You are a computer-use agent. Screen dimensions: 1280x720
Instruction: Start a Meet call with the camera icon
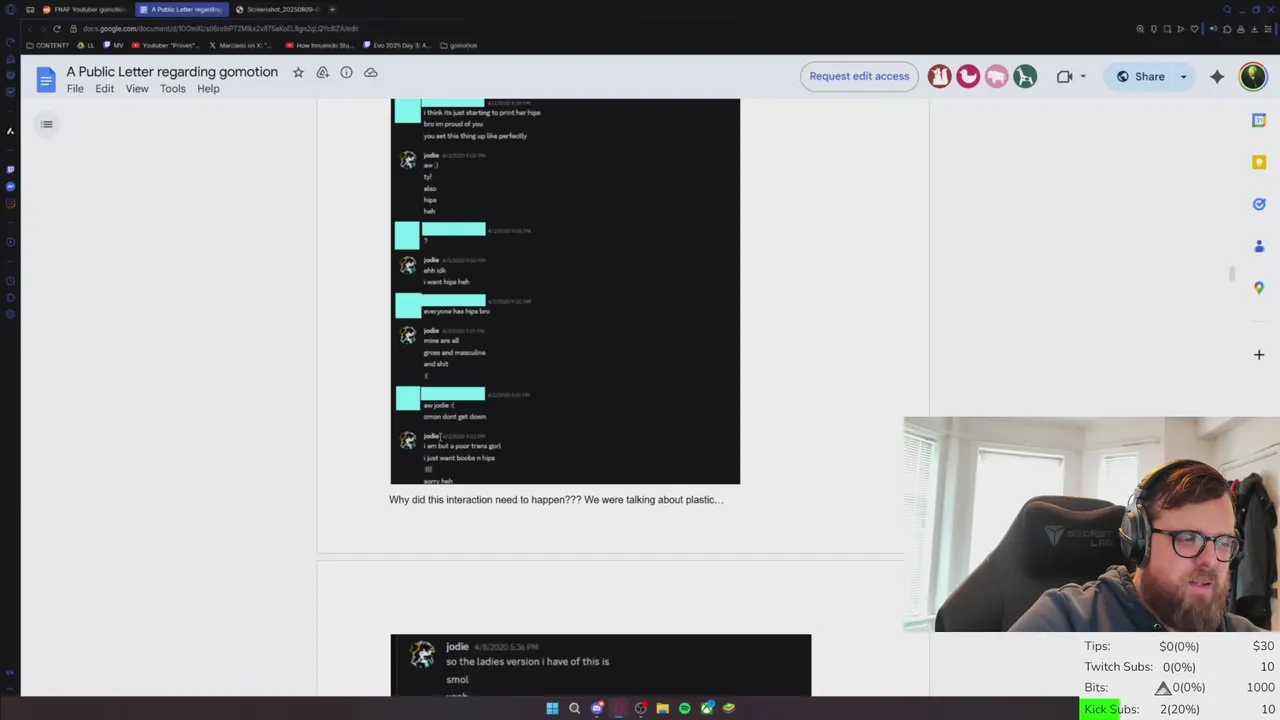1065,76
